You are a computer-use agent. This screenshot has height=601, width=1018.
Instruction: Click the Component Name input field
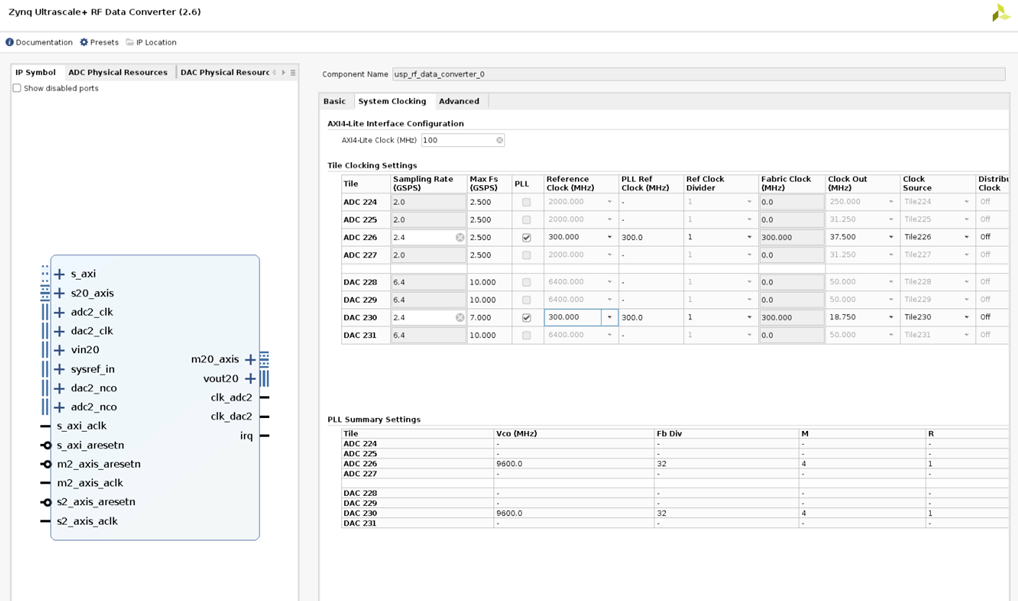point(600,73)
